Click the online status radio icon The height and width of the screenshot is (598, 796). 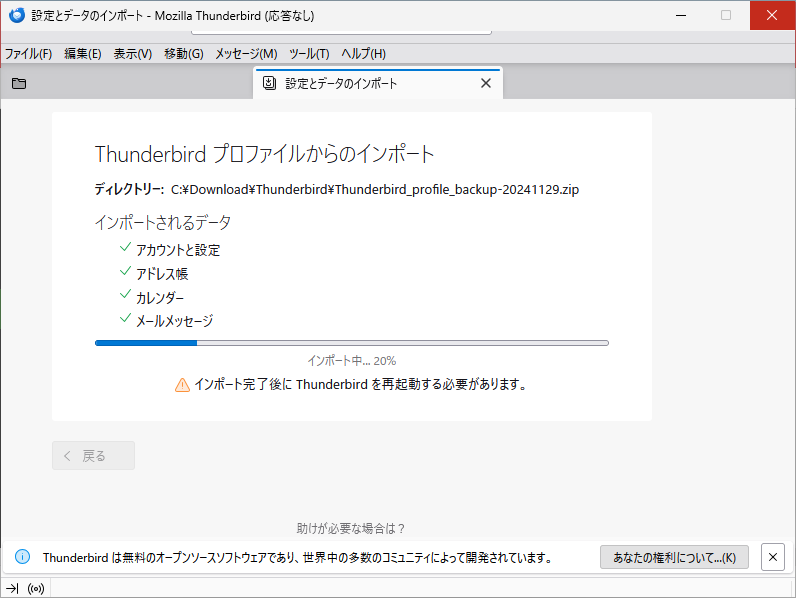coord(36,588)
